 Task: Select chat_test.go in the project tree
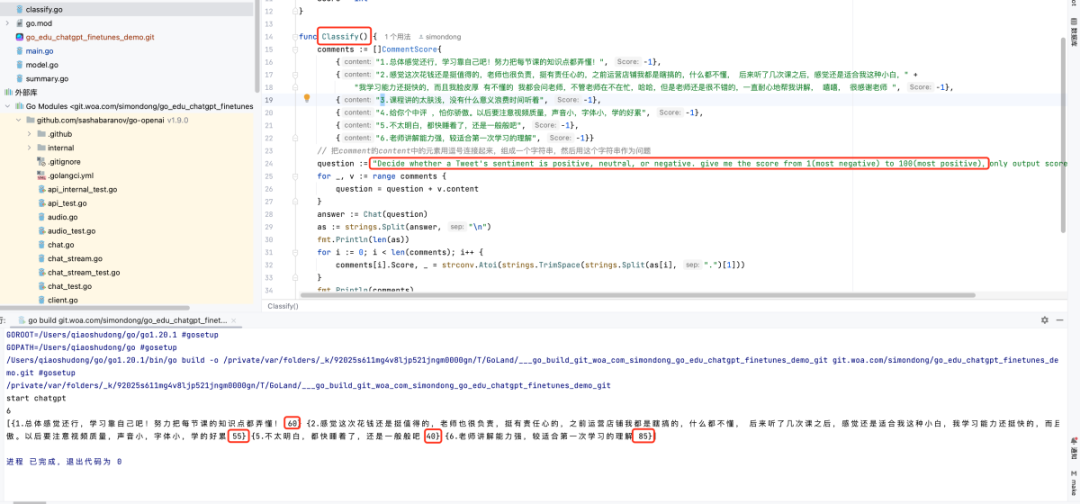70,286
